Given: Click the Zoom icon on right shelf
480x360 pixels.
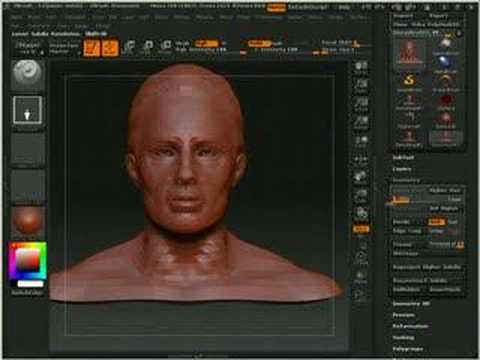Looking at the screenshot, I should [361, 86].
